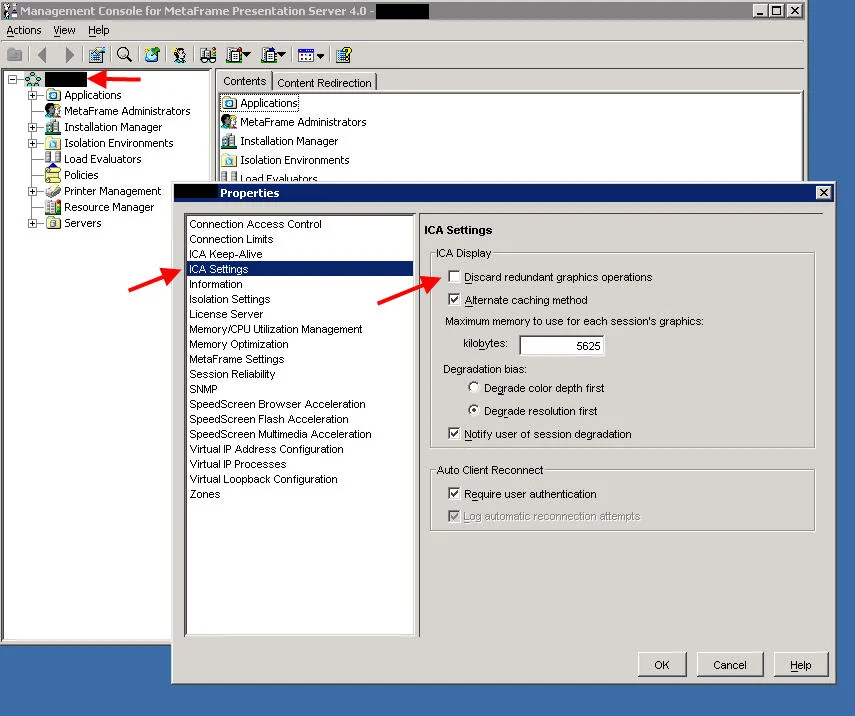
Task: Click Applications icon in Contents pane
Action: (x=230, y=103)
